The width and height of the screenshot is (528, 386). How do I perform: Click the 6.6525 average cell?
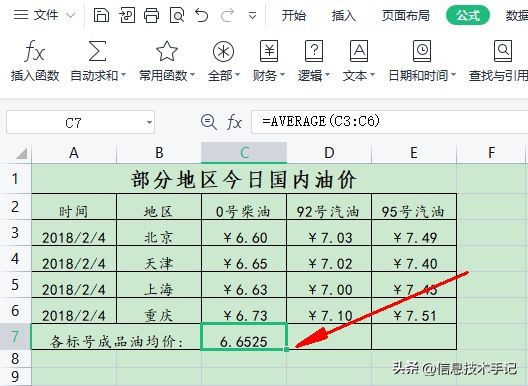(244, 336)
